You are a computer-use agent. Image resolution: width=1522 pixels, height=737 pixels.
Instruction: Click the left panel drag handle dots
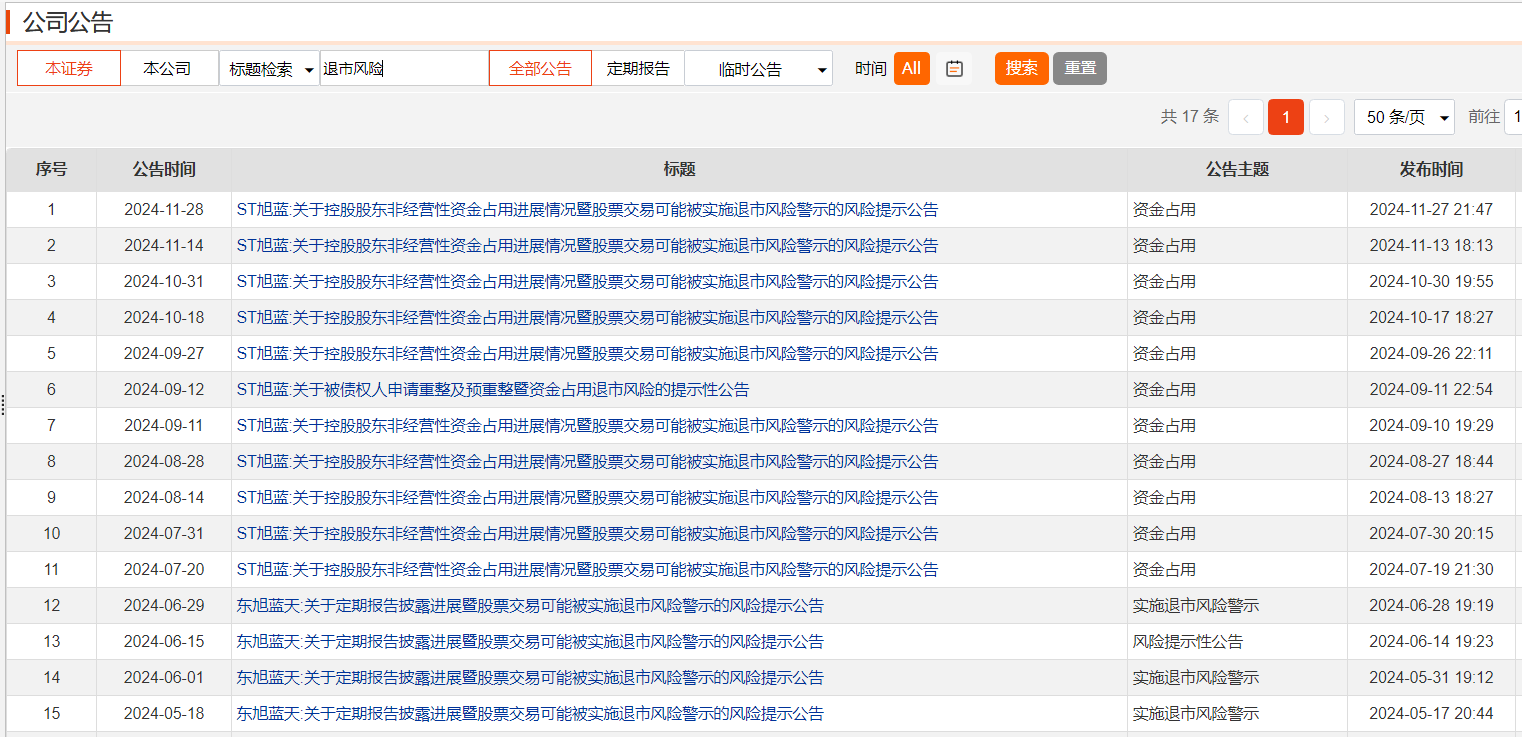click(x=3, y=403)
